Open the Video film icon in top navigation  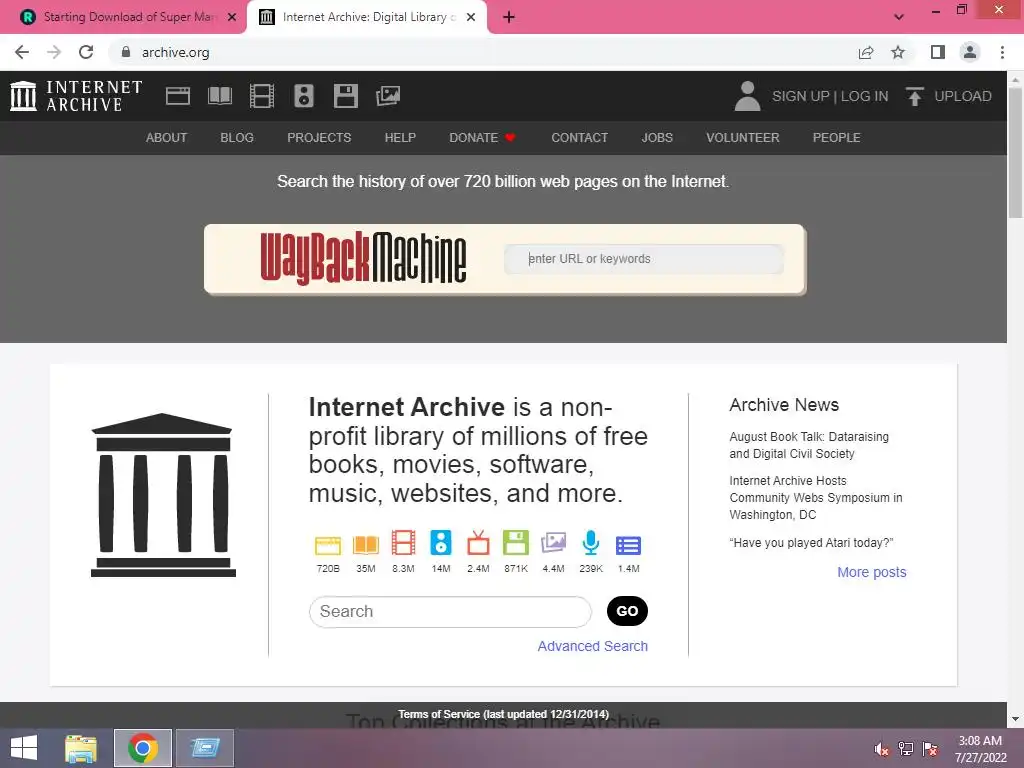point(262,96)
